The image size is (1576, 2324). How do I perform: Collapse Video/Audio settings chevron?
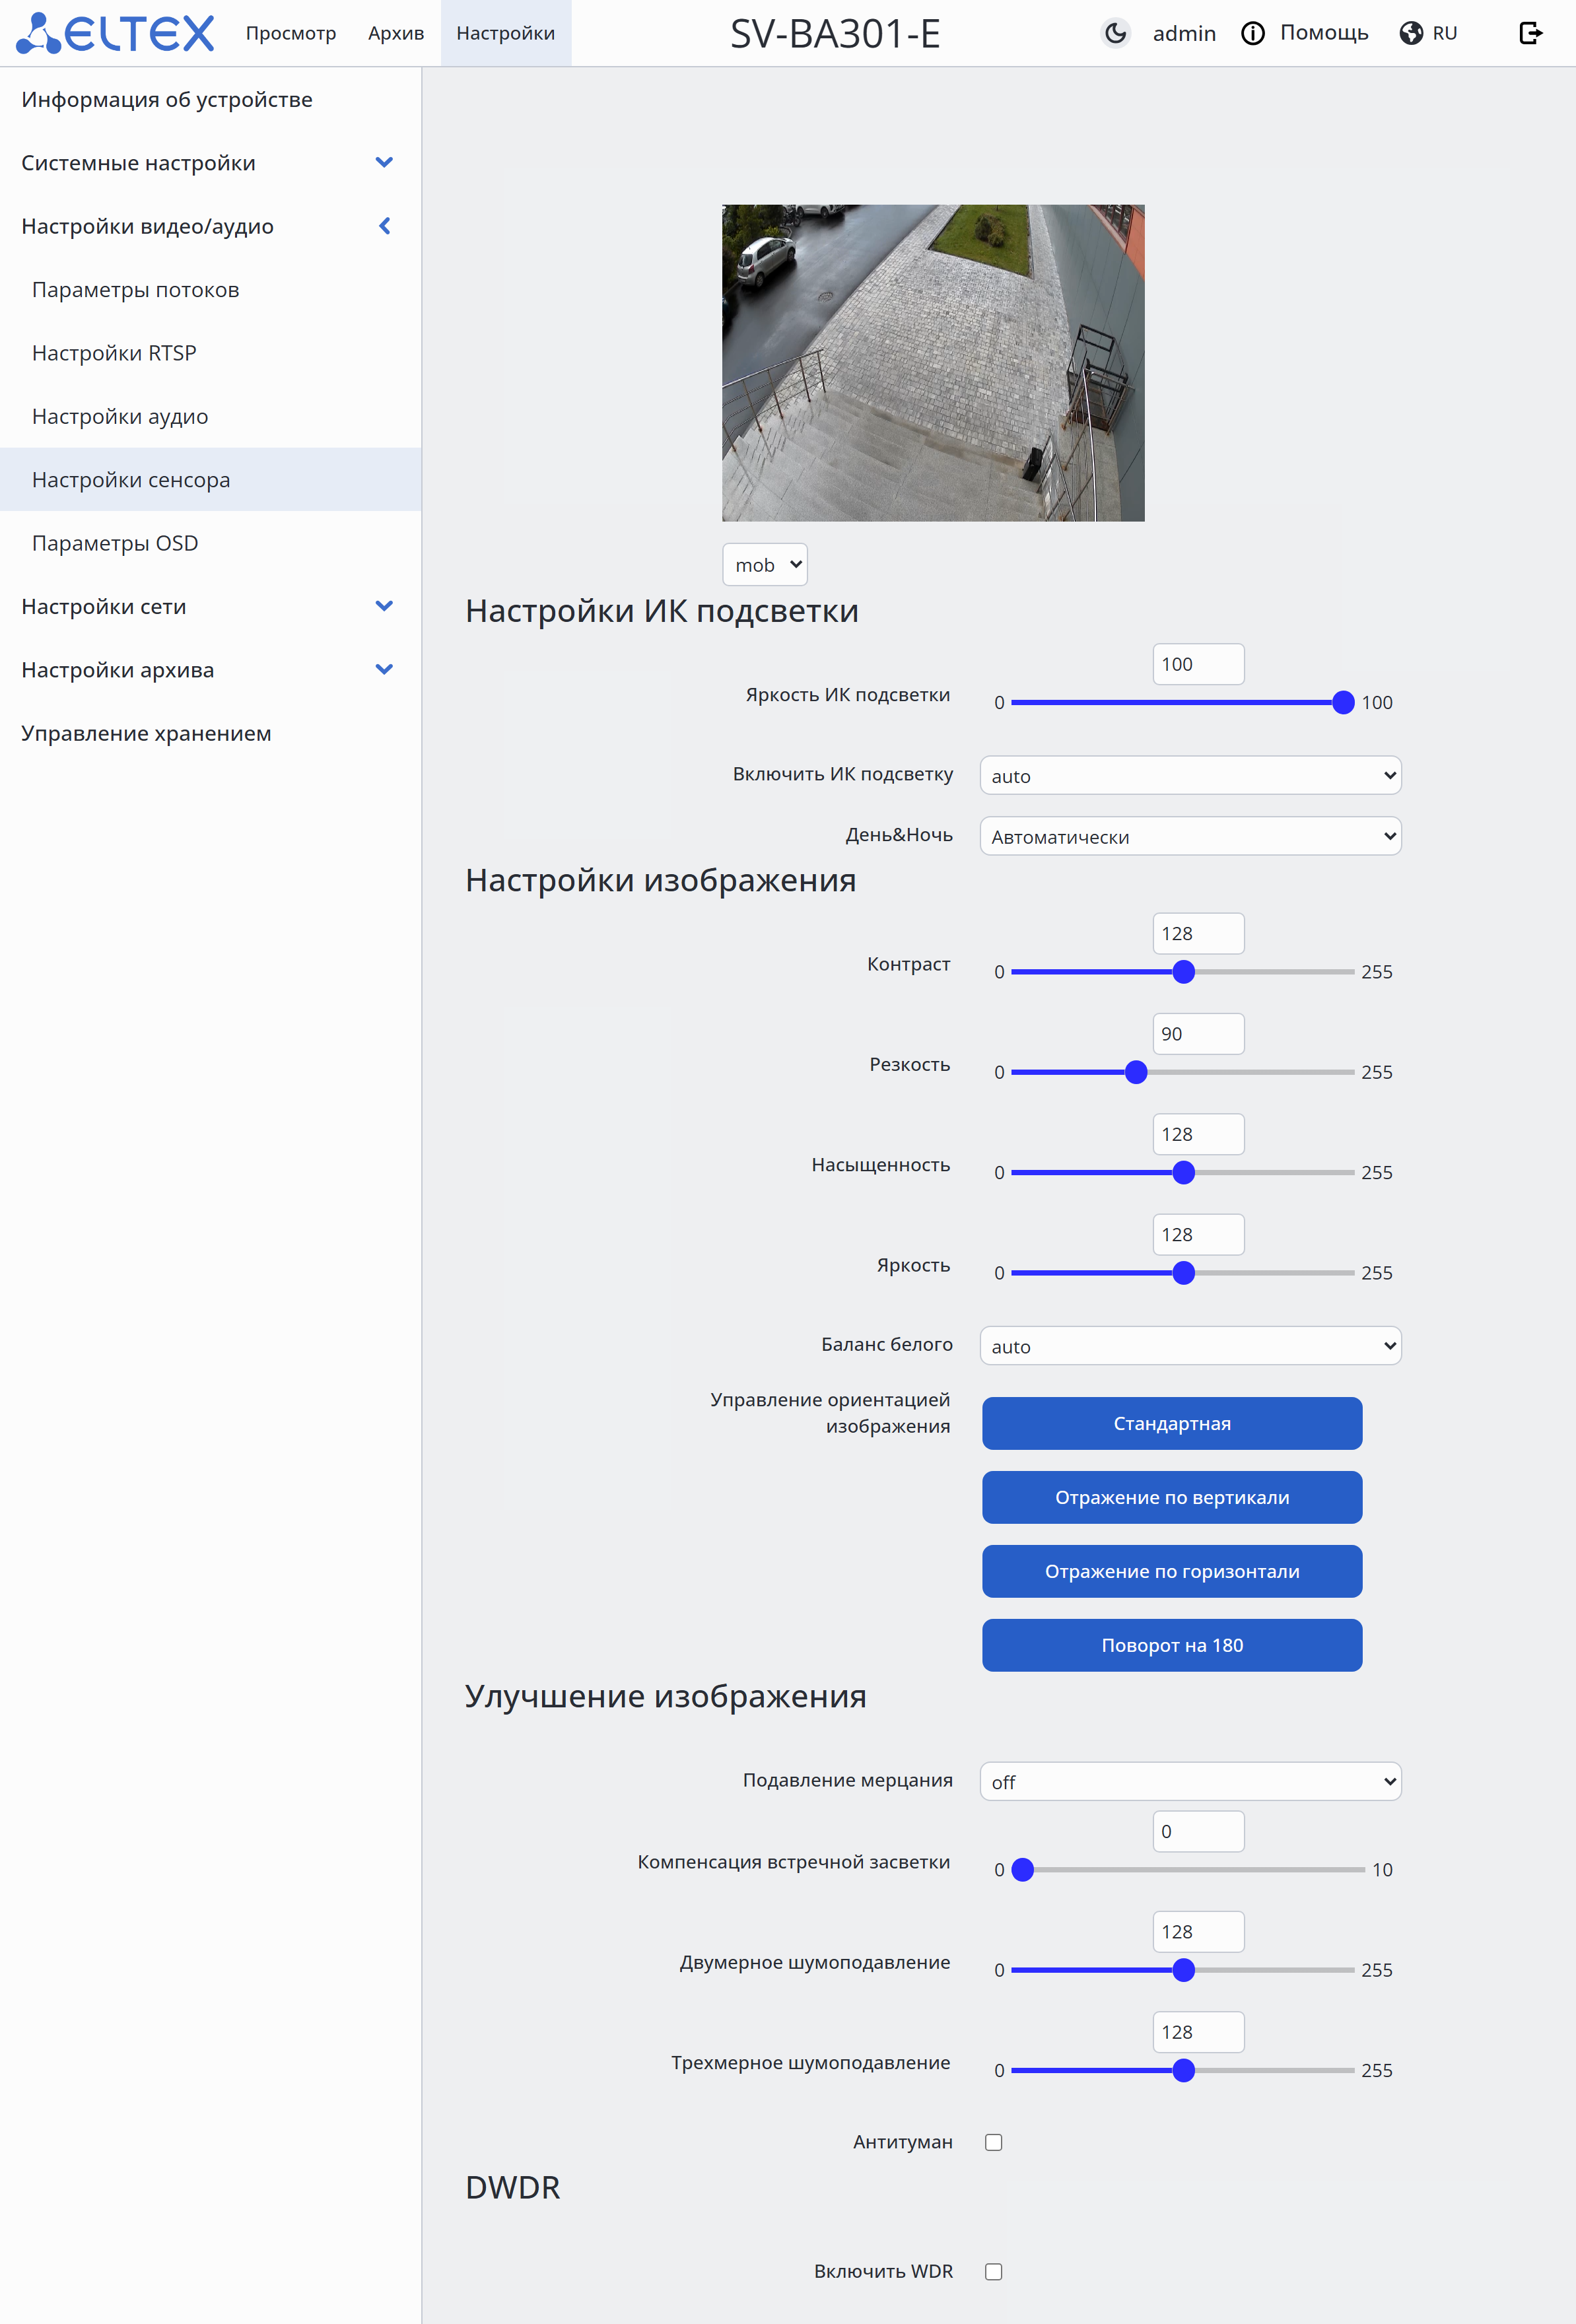[x=384, y=226]
